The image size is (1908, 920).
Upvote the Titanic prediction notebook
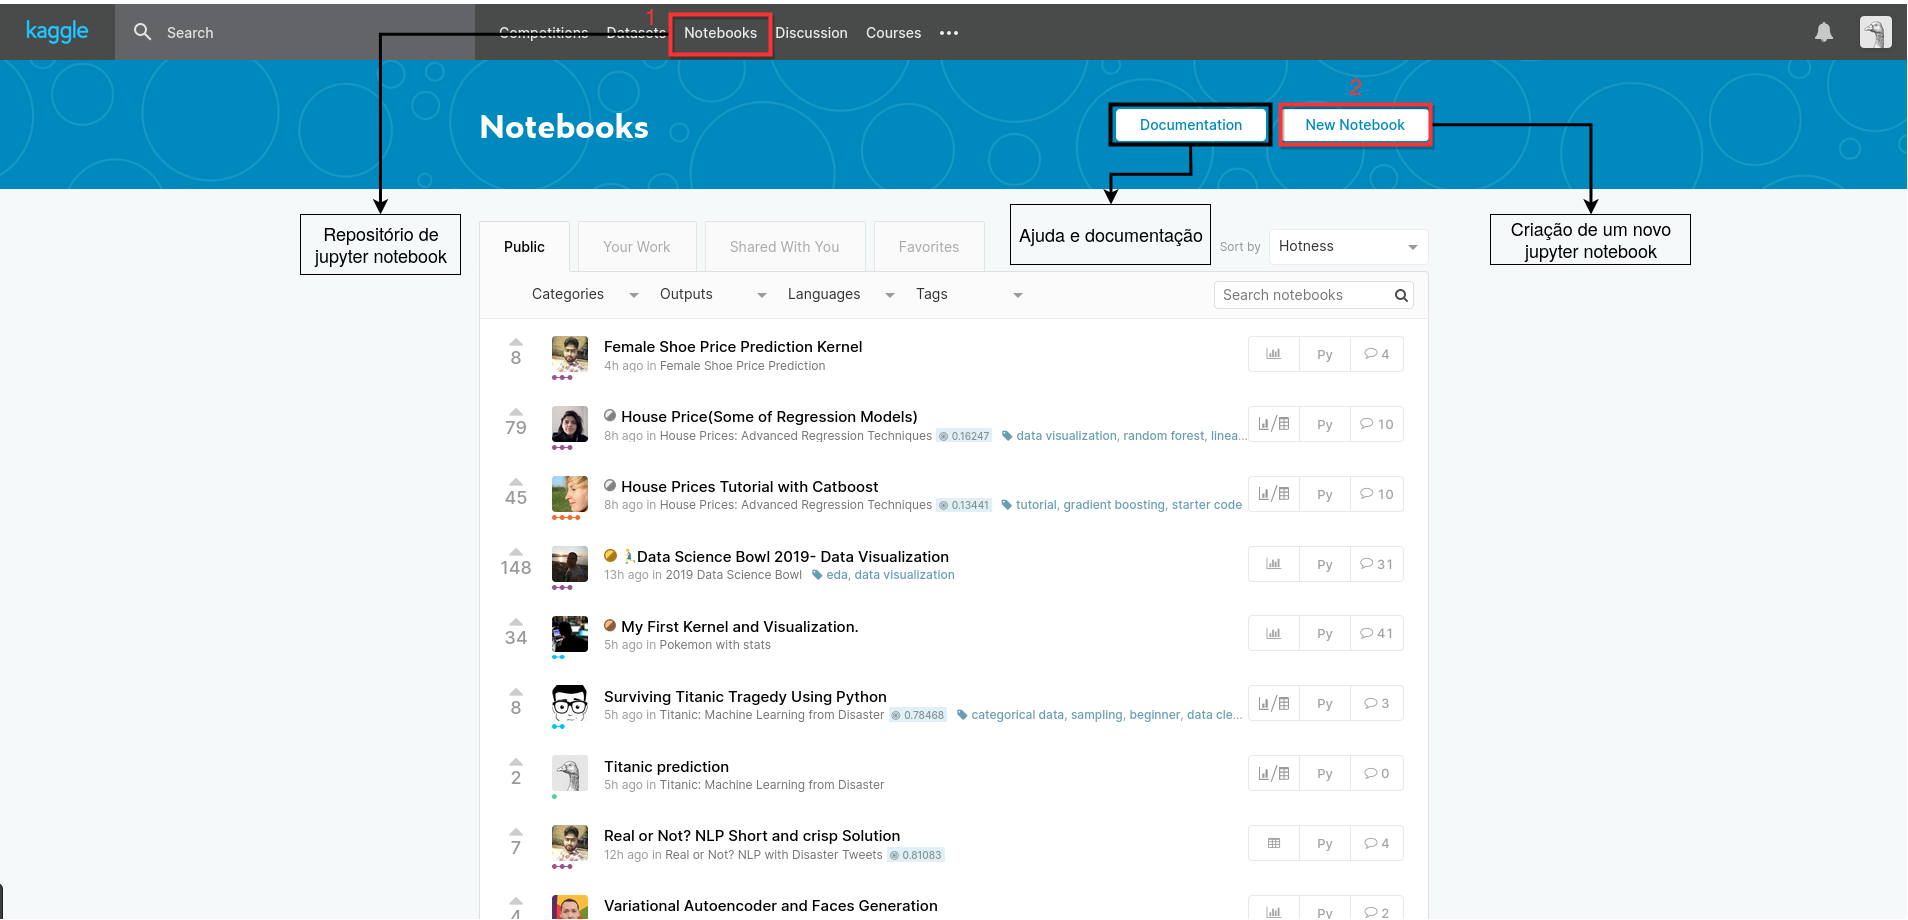tap(516, 762)
